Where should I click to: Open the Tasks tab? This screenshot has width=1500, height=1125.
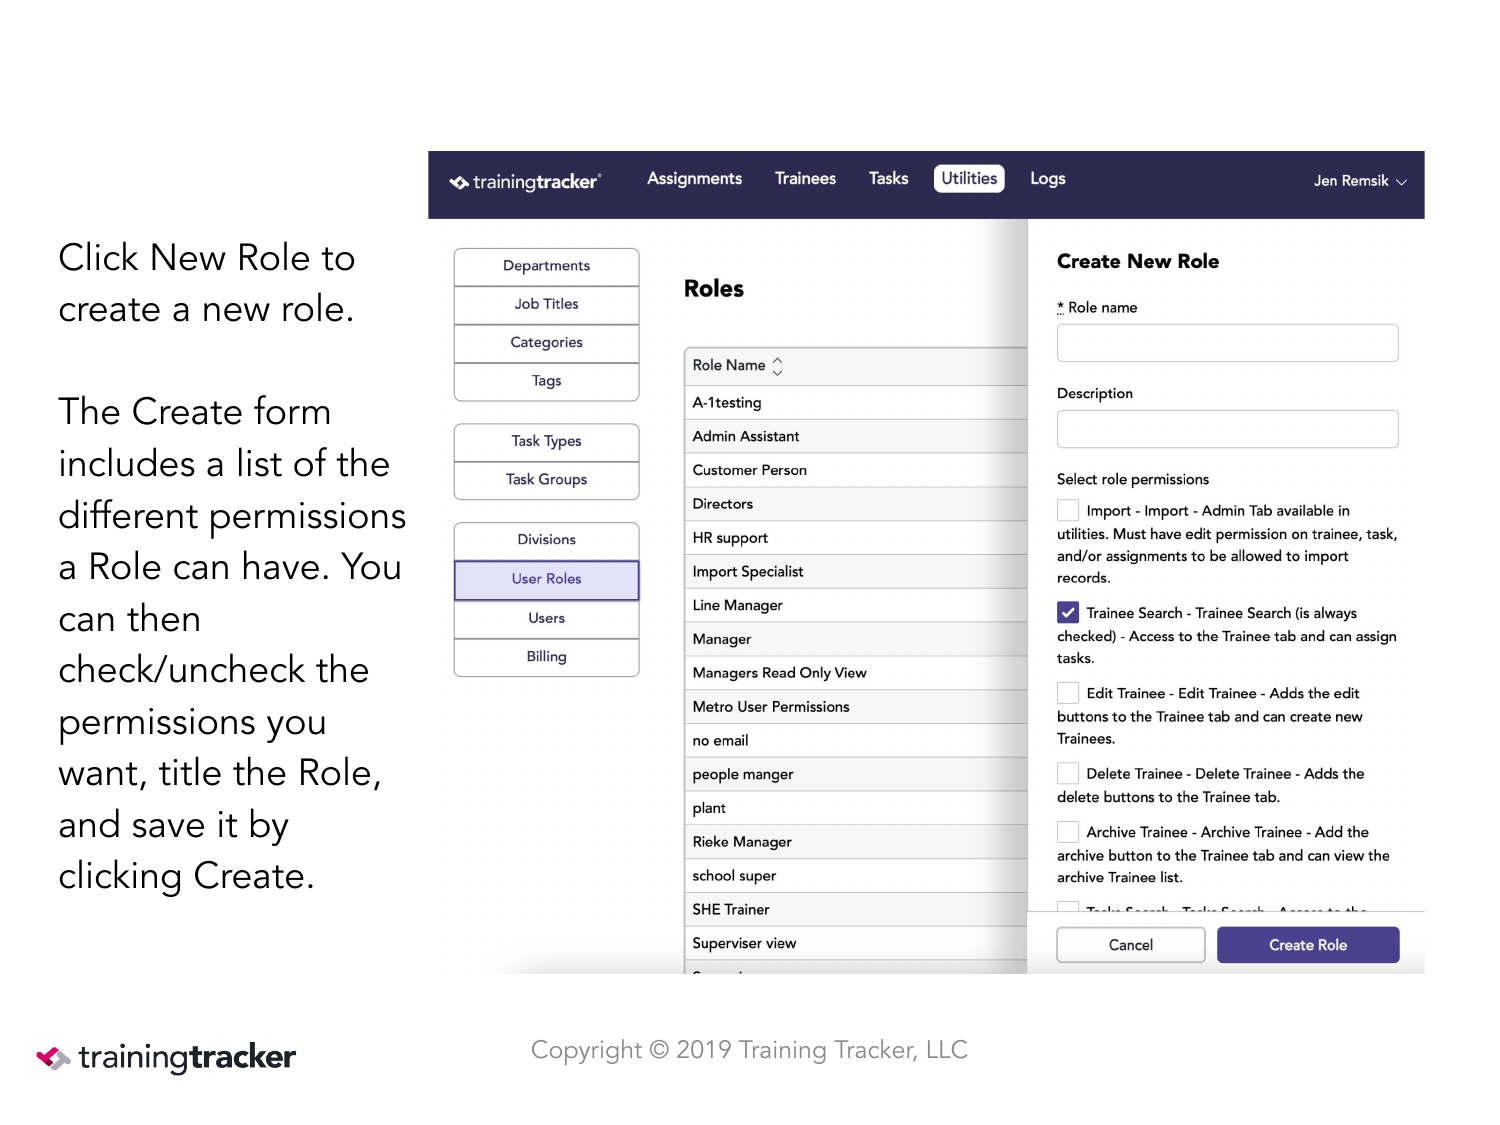click(888, 178)
